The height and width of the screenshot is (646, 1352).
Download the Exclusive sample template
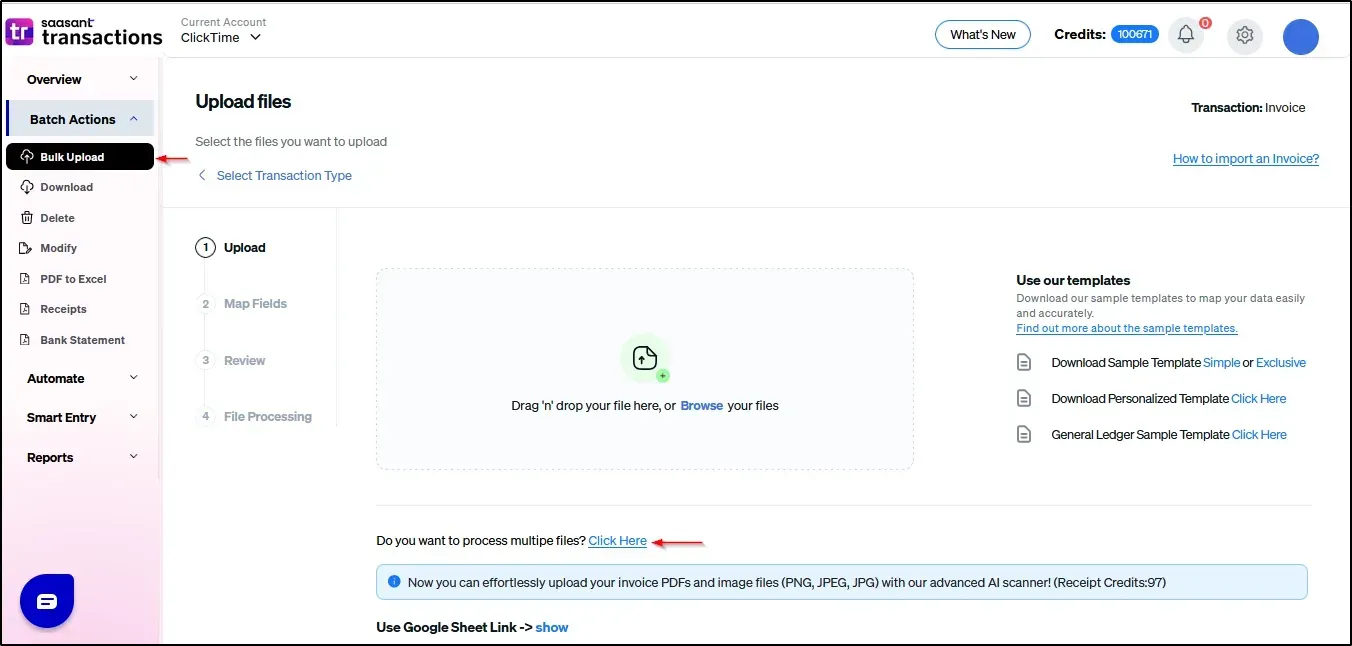click(1281, 363)
